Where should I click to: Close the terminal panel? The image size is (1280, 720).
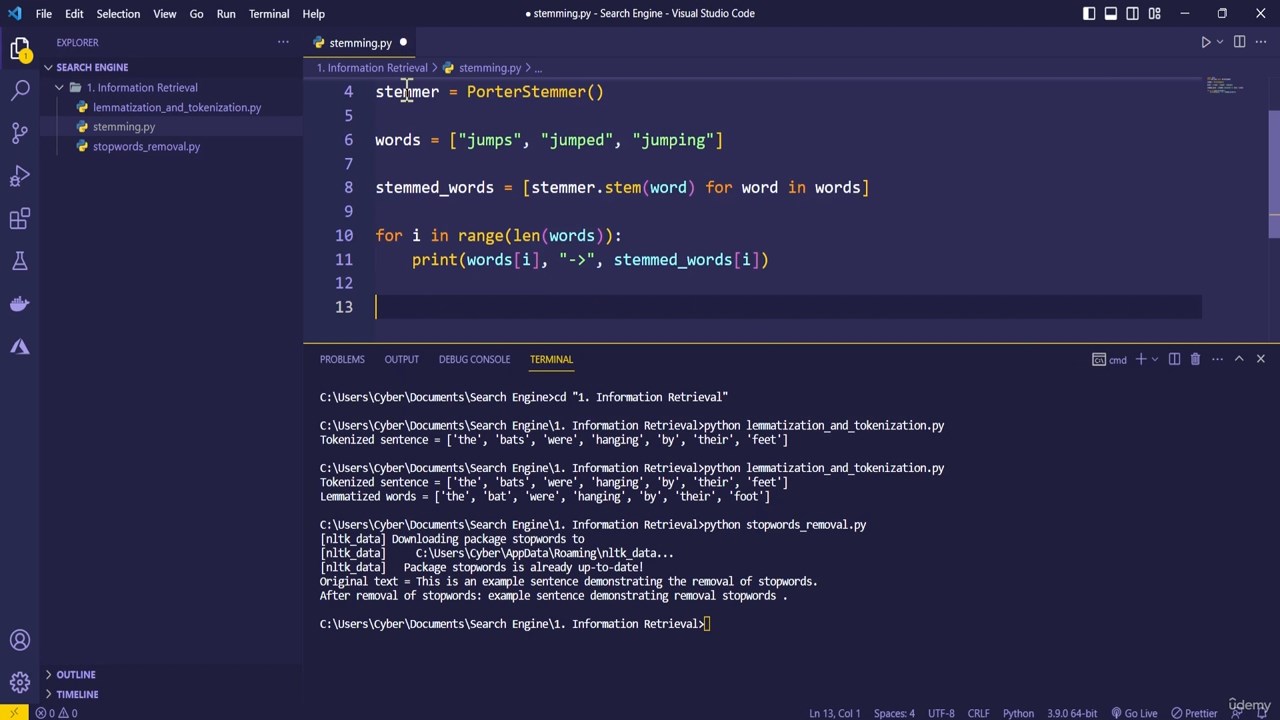(x=1260, y=359)
